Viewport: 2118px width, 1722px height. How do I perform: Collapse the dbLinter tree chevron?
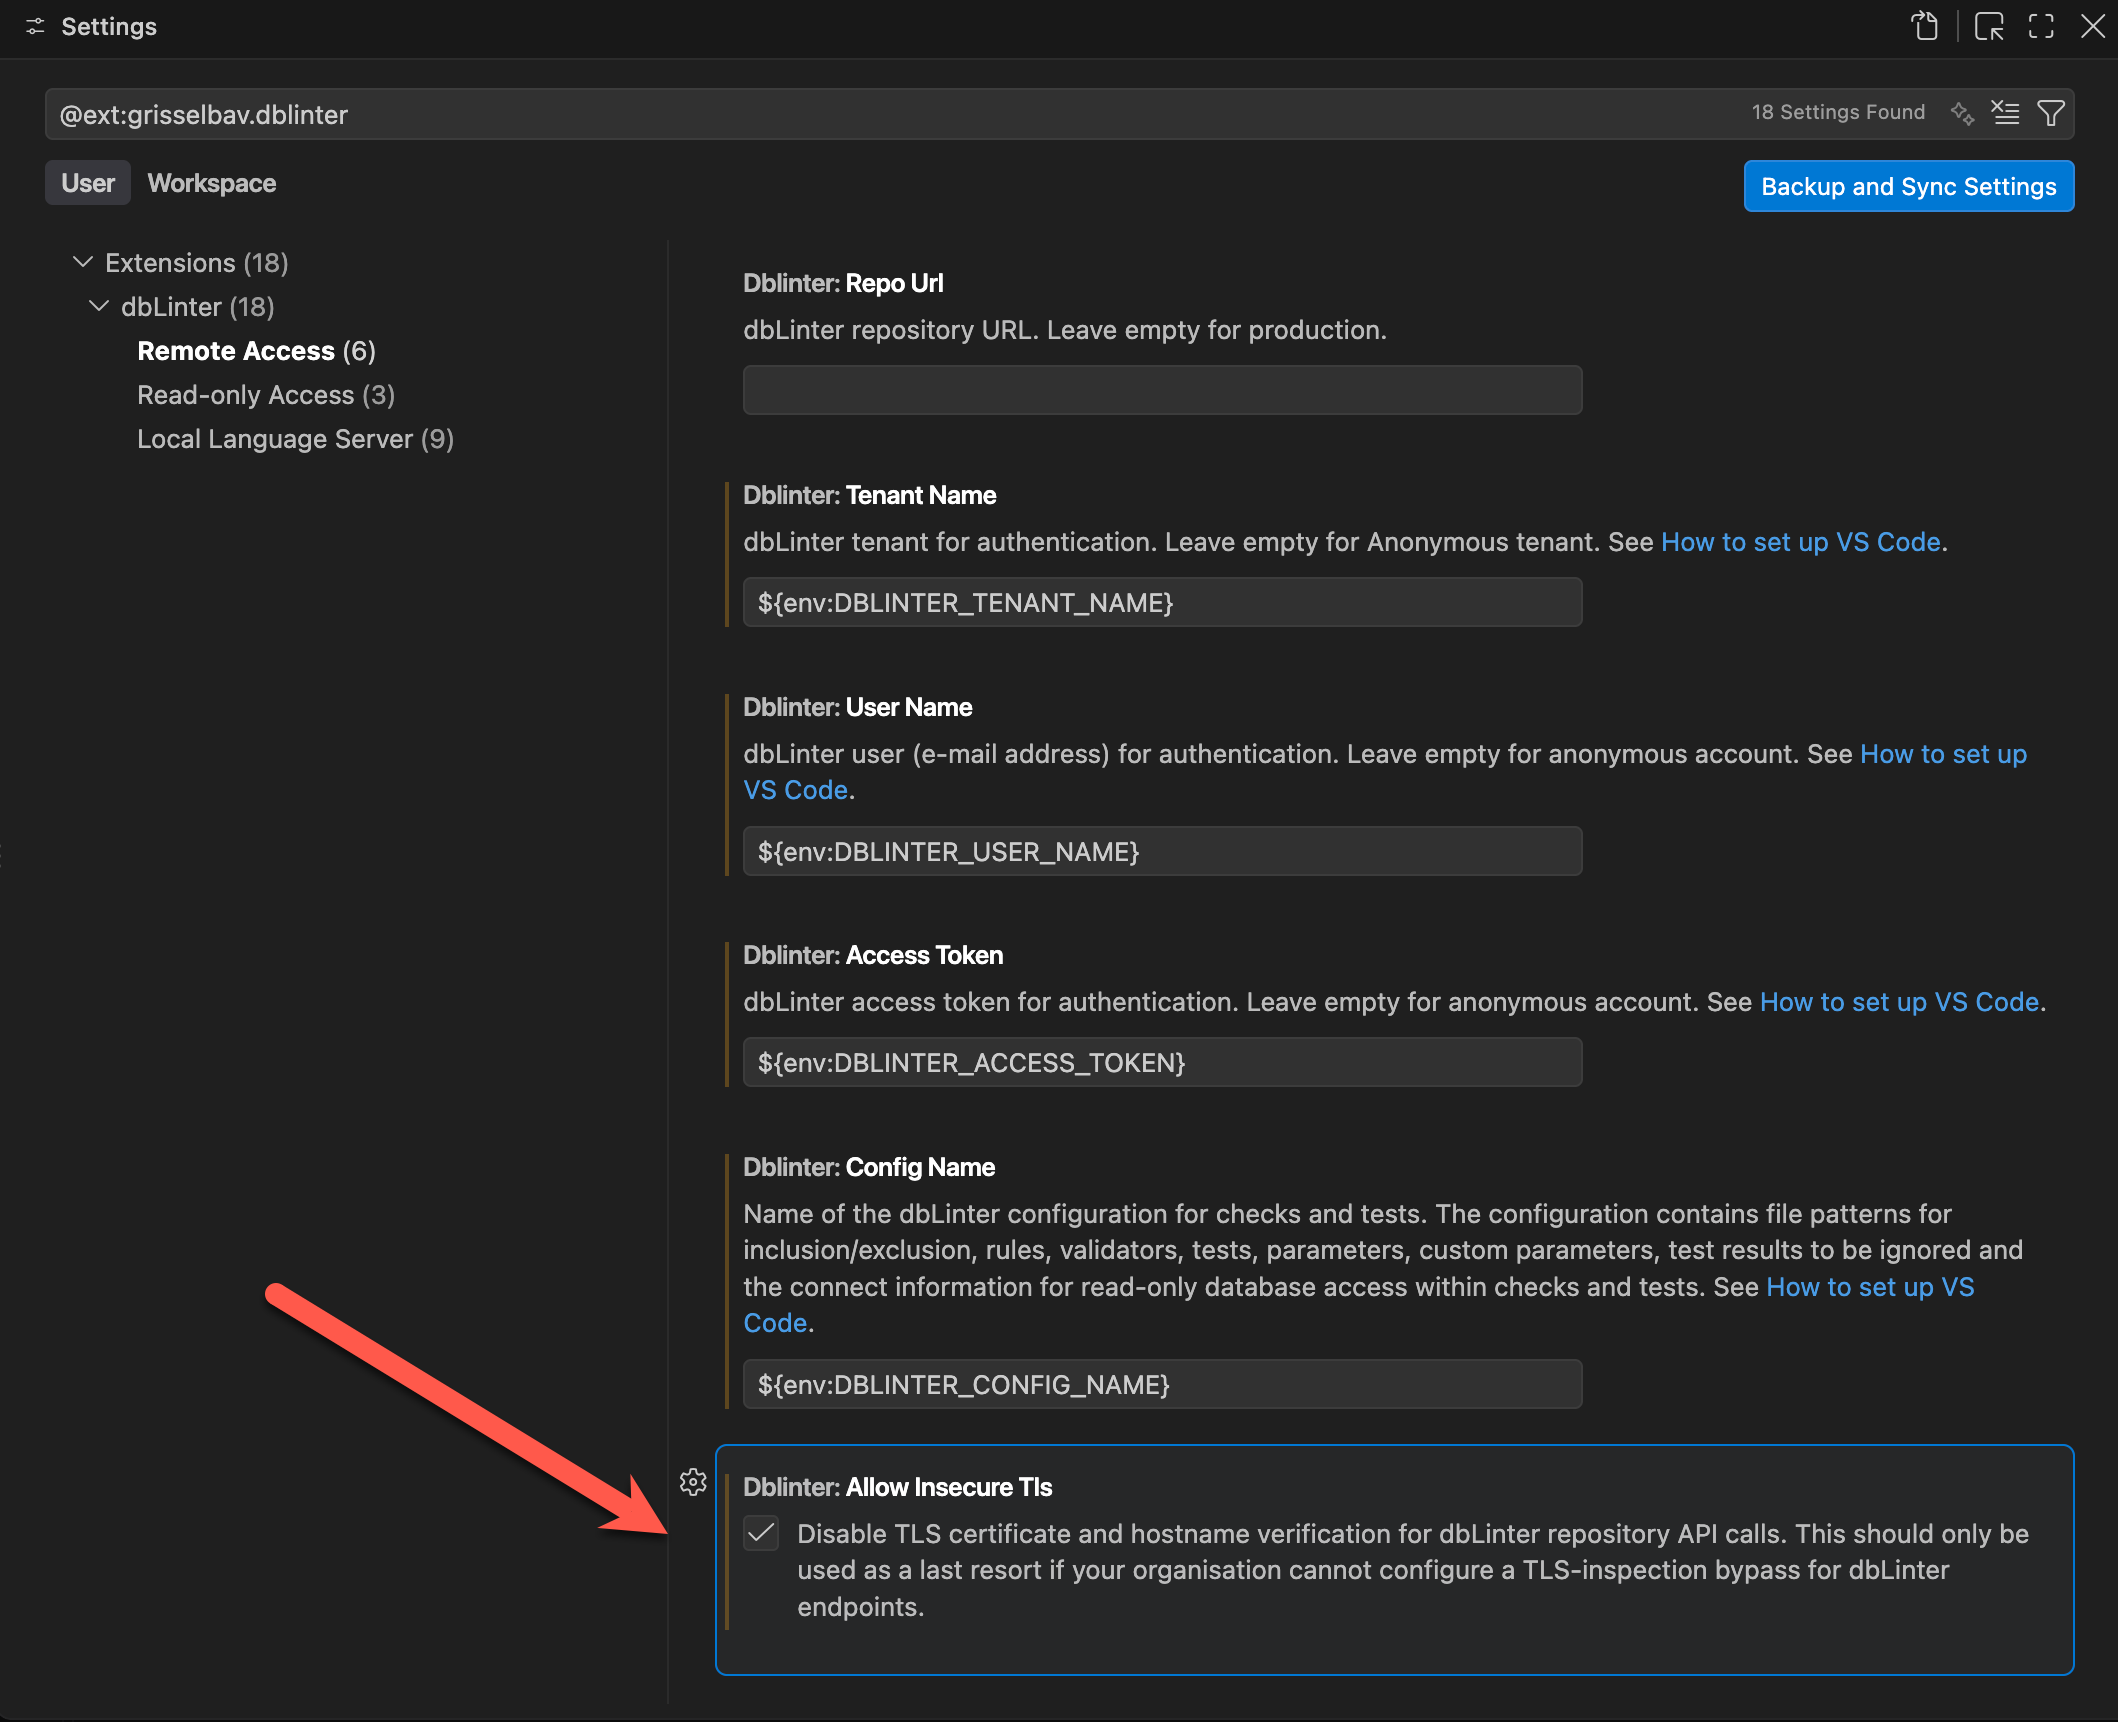(99, 306)
